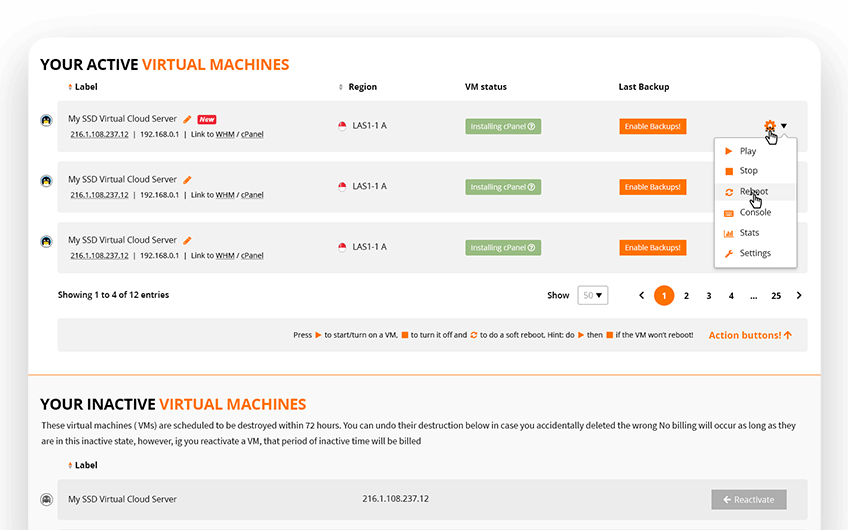
Task: Enable Backups for the first server
Action: (x=653, y=127)
